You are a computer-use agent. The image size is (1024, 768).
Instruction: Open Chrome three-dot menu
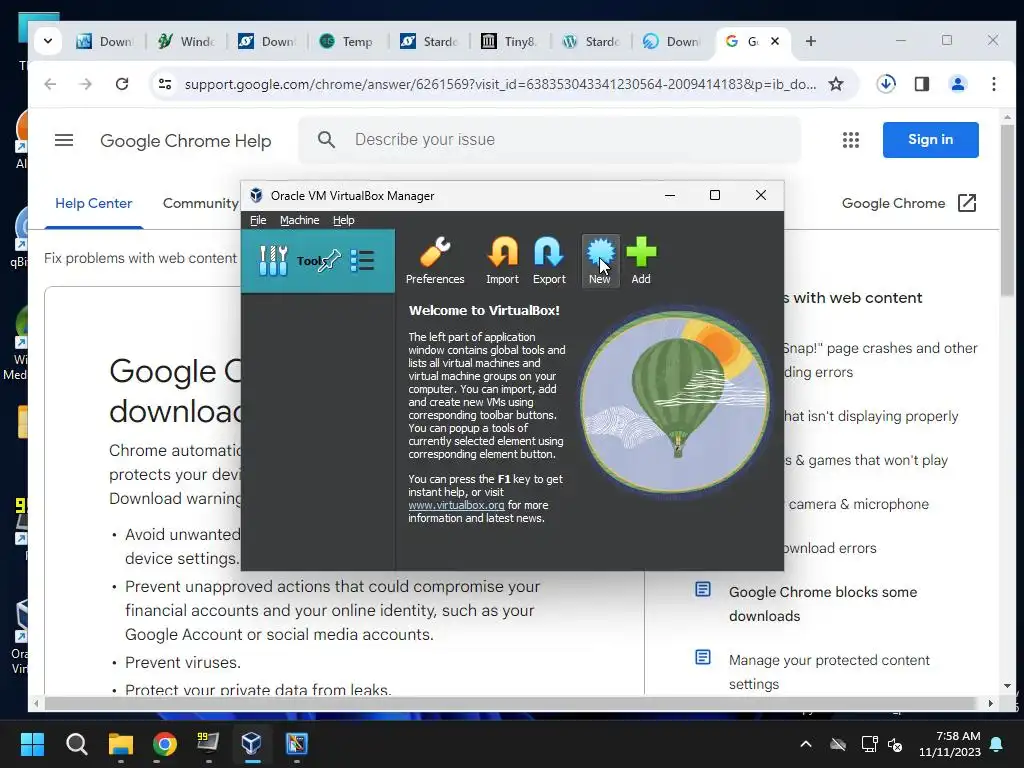pos(993,84)
